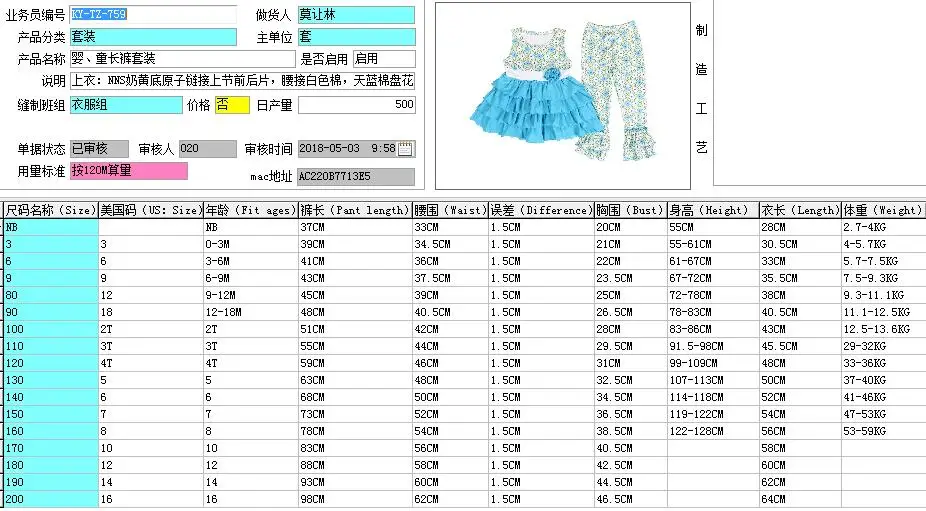Click the 尺码名称 (Size) column header
The image size is (926, 511).
point(51,210)
